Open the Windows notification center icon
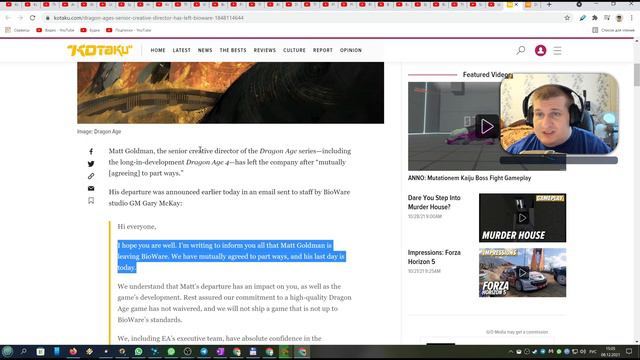The image size is (640, 360). [629, 351]
